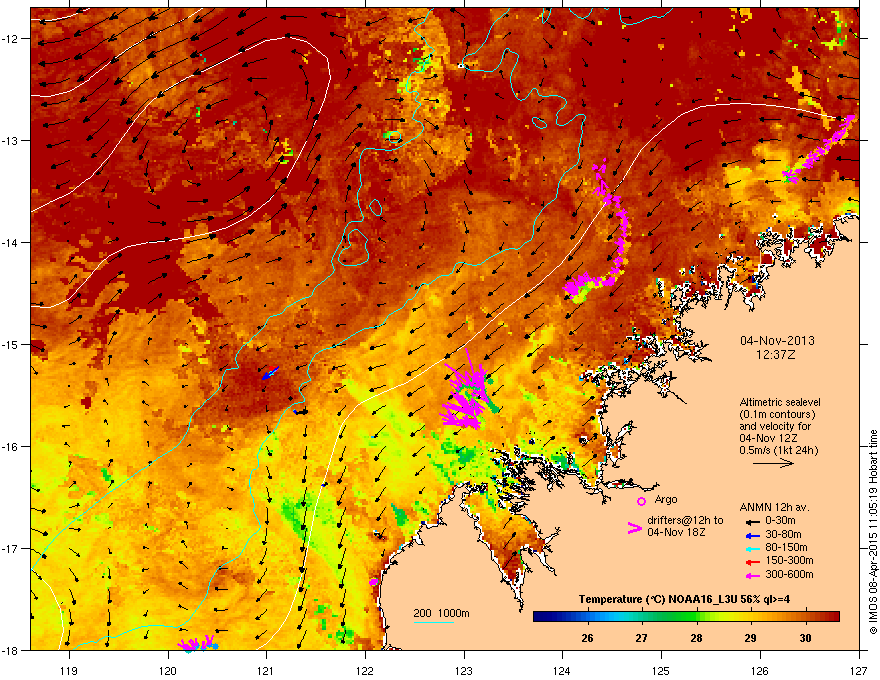This screenshot has width=880, height=680.
Task: Click the longitude axis label 123
Action: click(x=464, y=670)
